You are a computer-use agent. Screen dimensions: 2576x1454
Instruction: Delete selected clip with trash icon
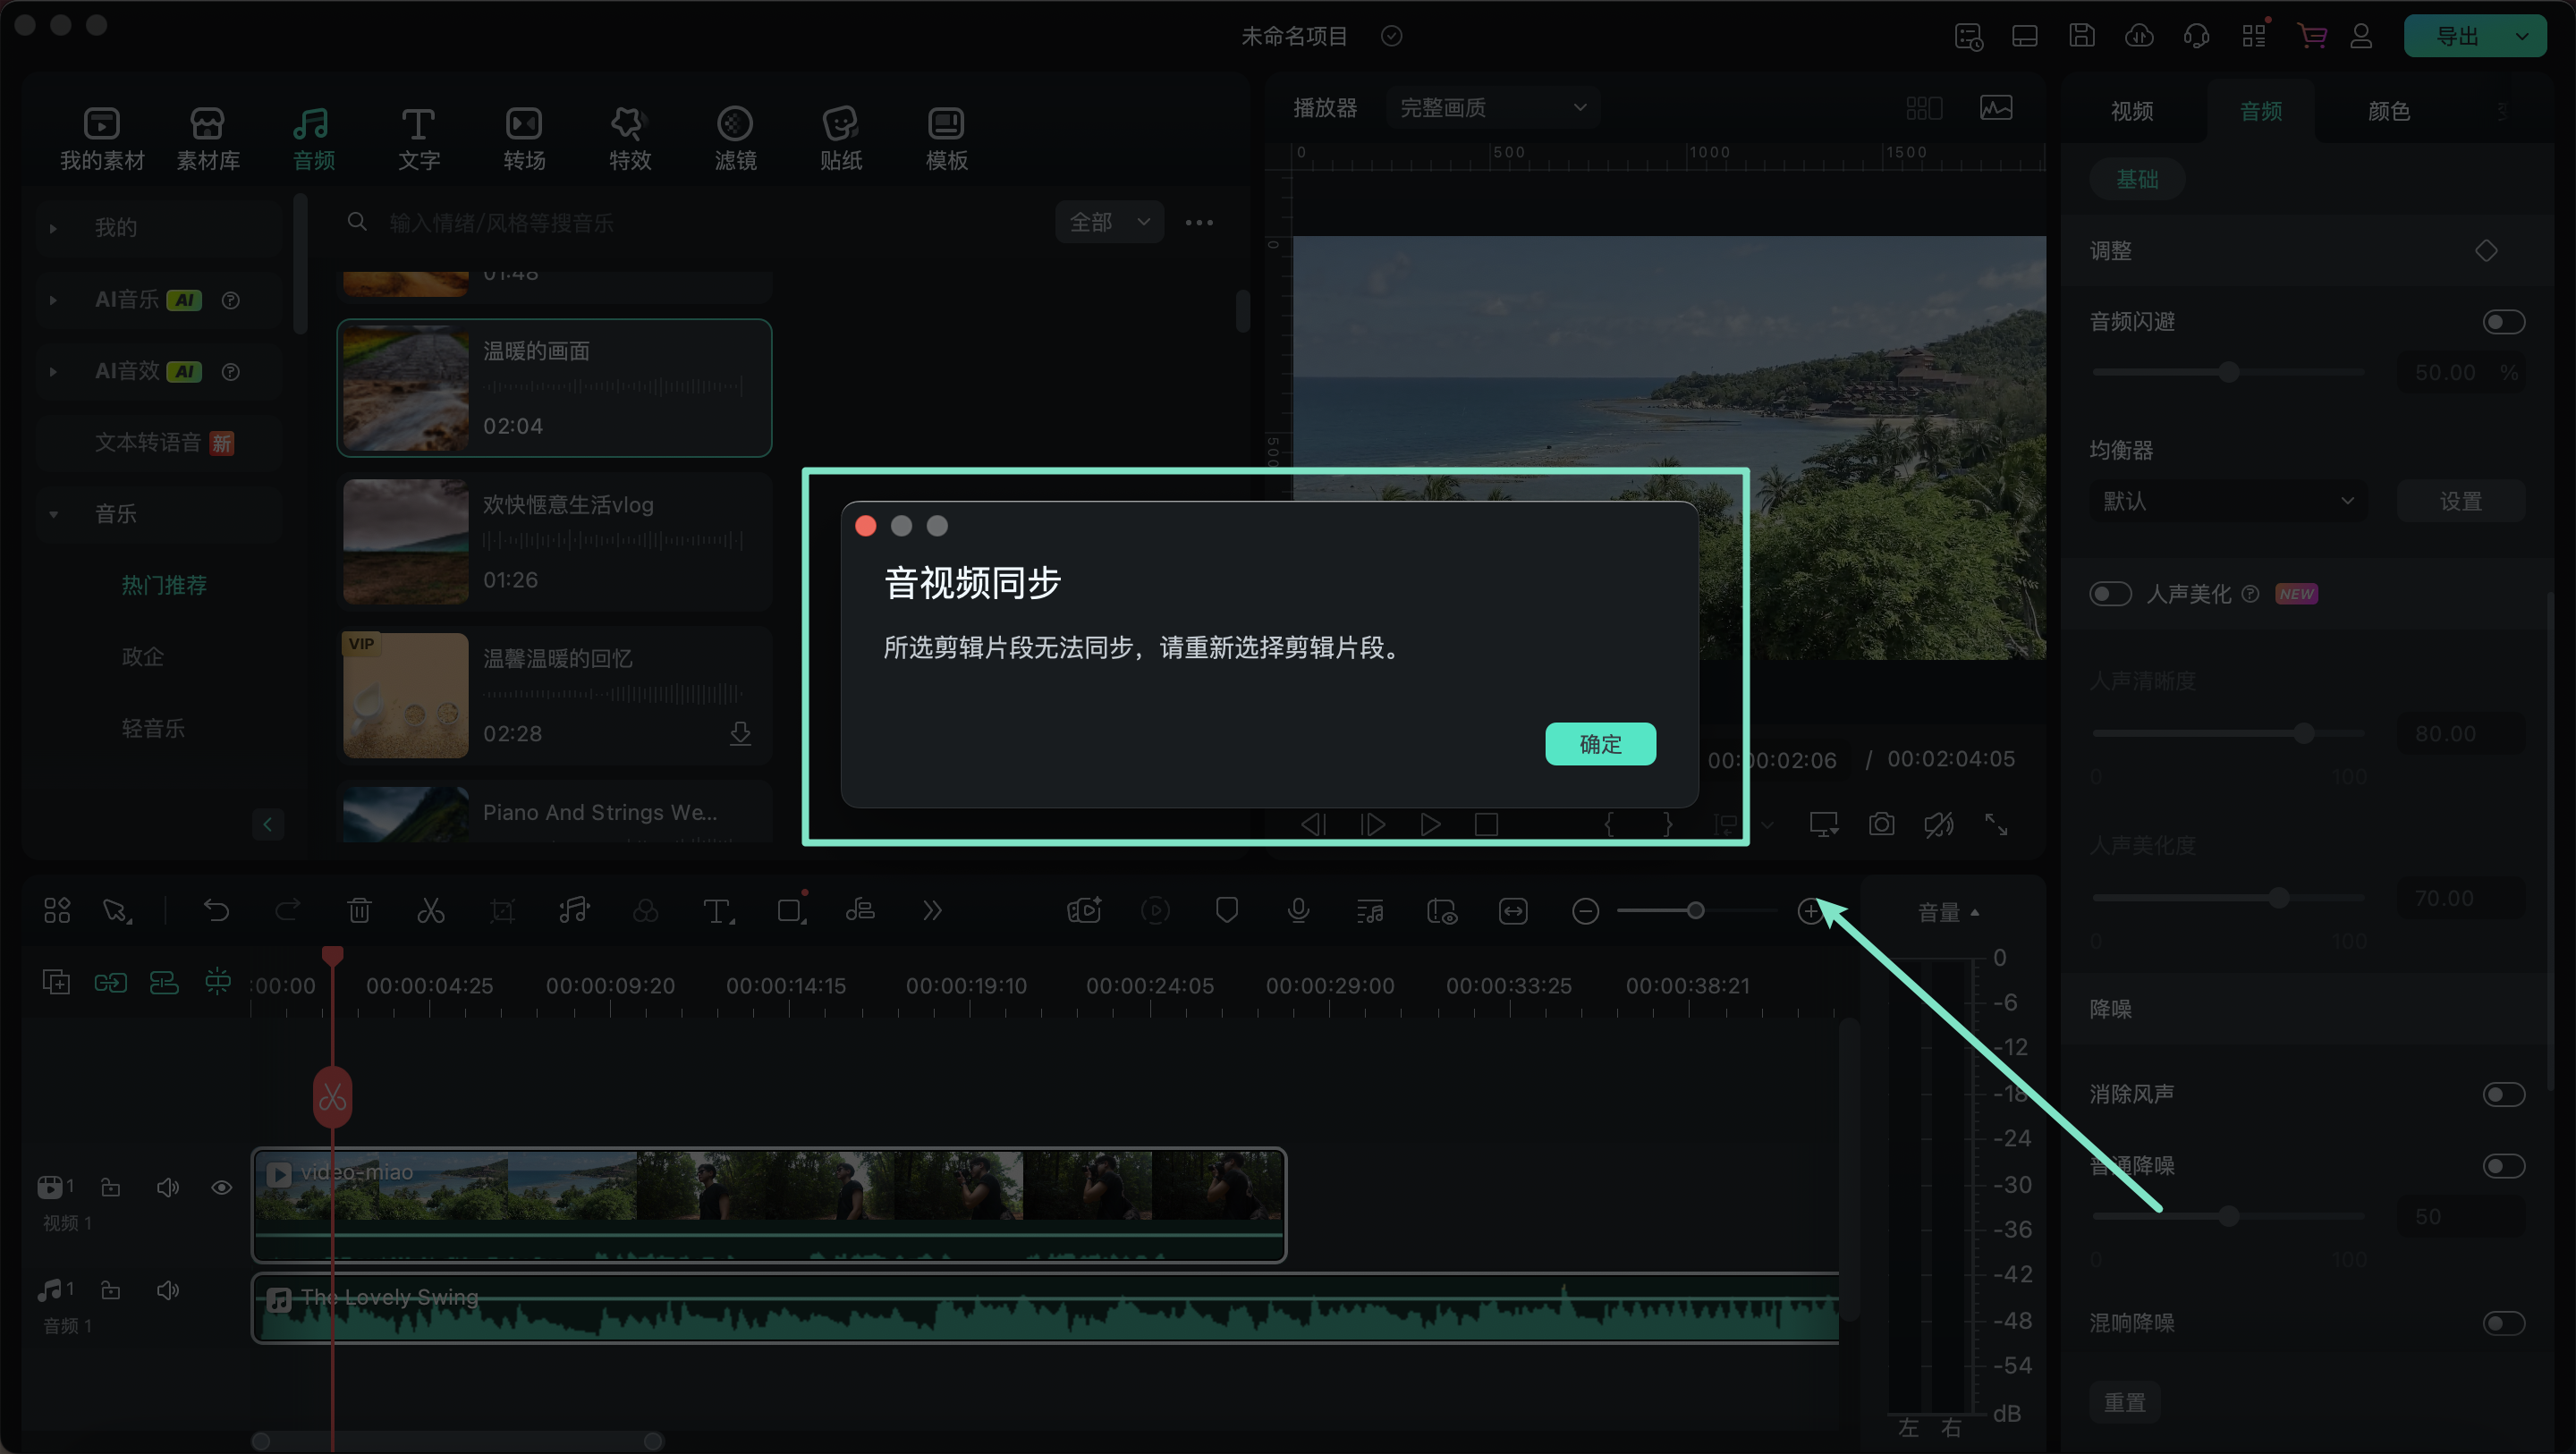click(359, 910)
